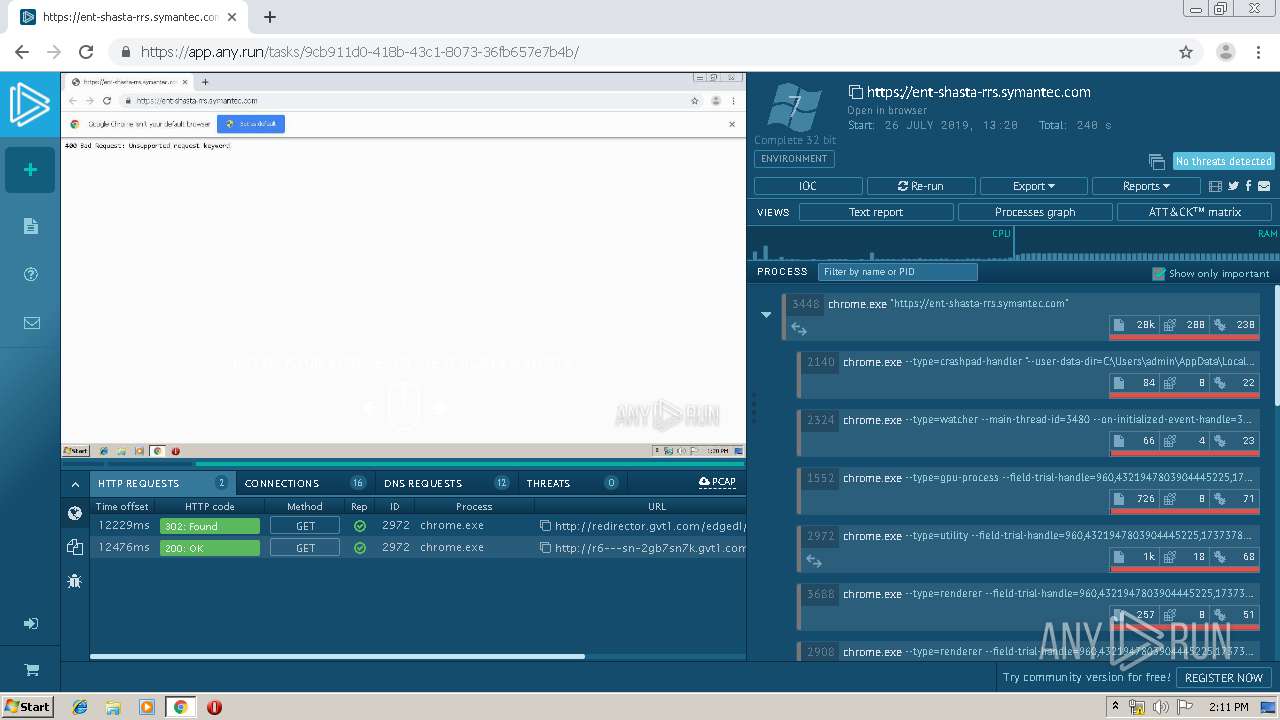The width and height of the screenshot is (1280, 720).
Task: Collapse the process 3448 tree arrow
Action: (766, 315)
